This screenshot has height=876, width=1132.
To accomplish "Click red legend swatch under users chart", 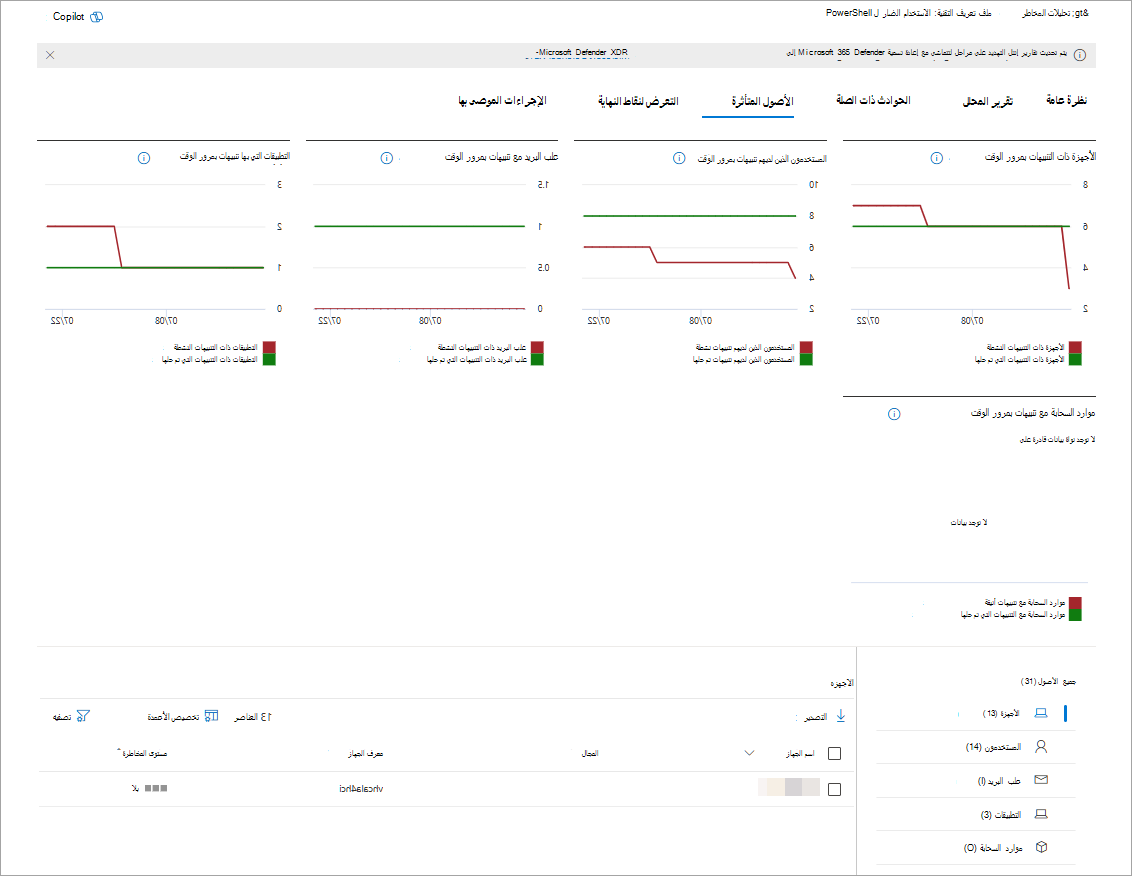I will 806,347.
